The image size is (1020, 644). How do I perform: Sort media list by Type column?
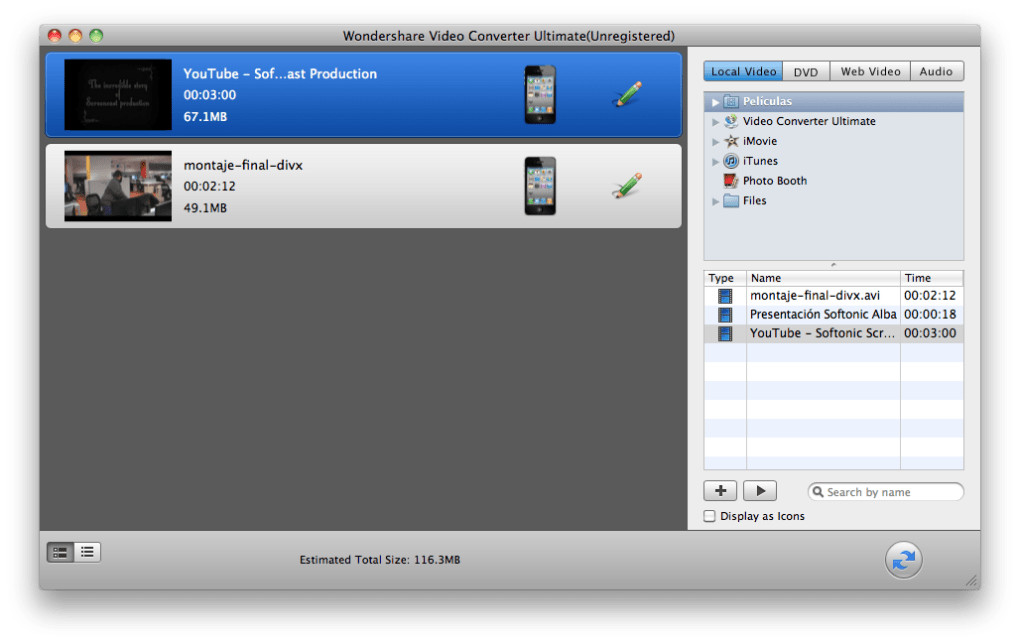pos(725,278)
